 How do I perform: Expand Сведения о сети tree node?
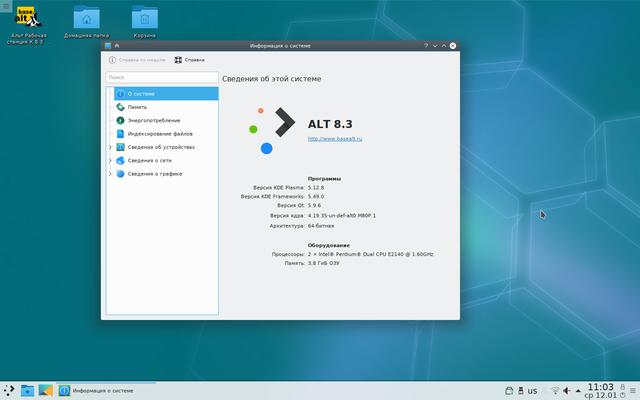[x=110, y=160]
